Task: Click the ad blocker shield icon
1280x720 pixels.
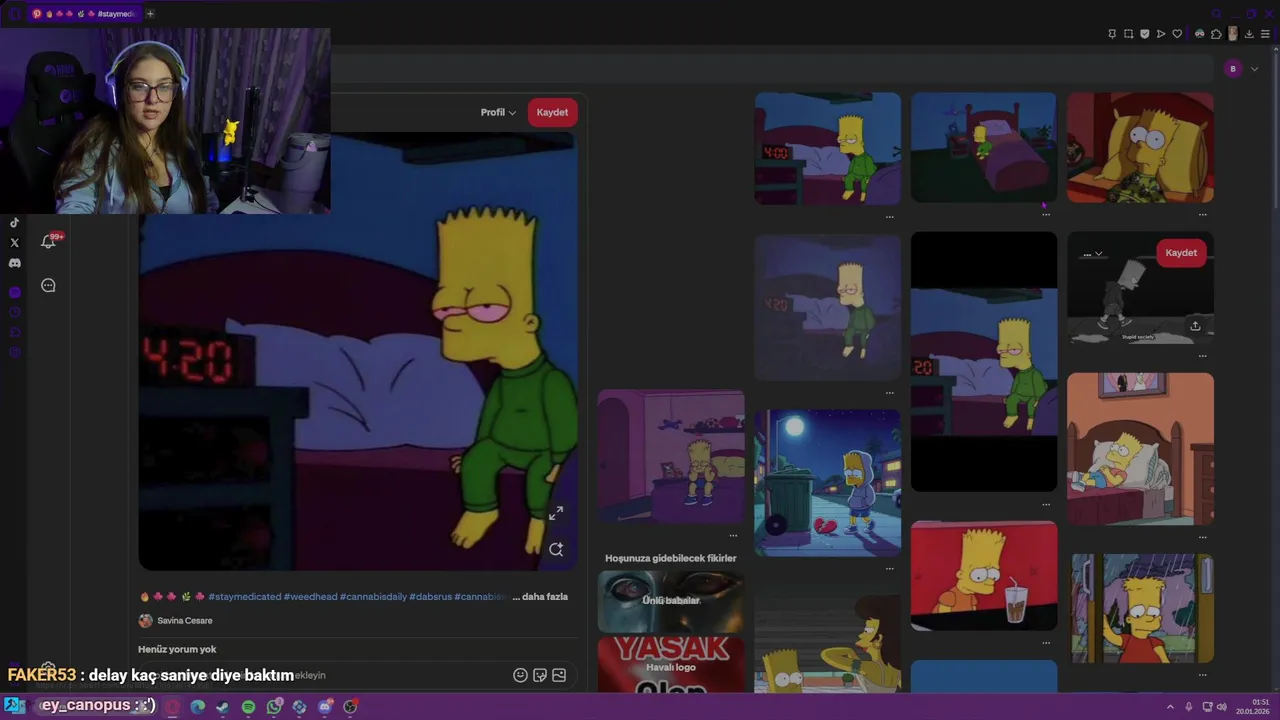Action: click(1145, 34)
